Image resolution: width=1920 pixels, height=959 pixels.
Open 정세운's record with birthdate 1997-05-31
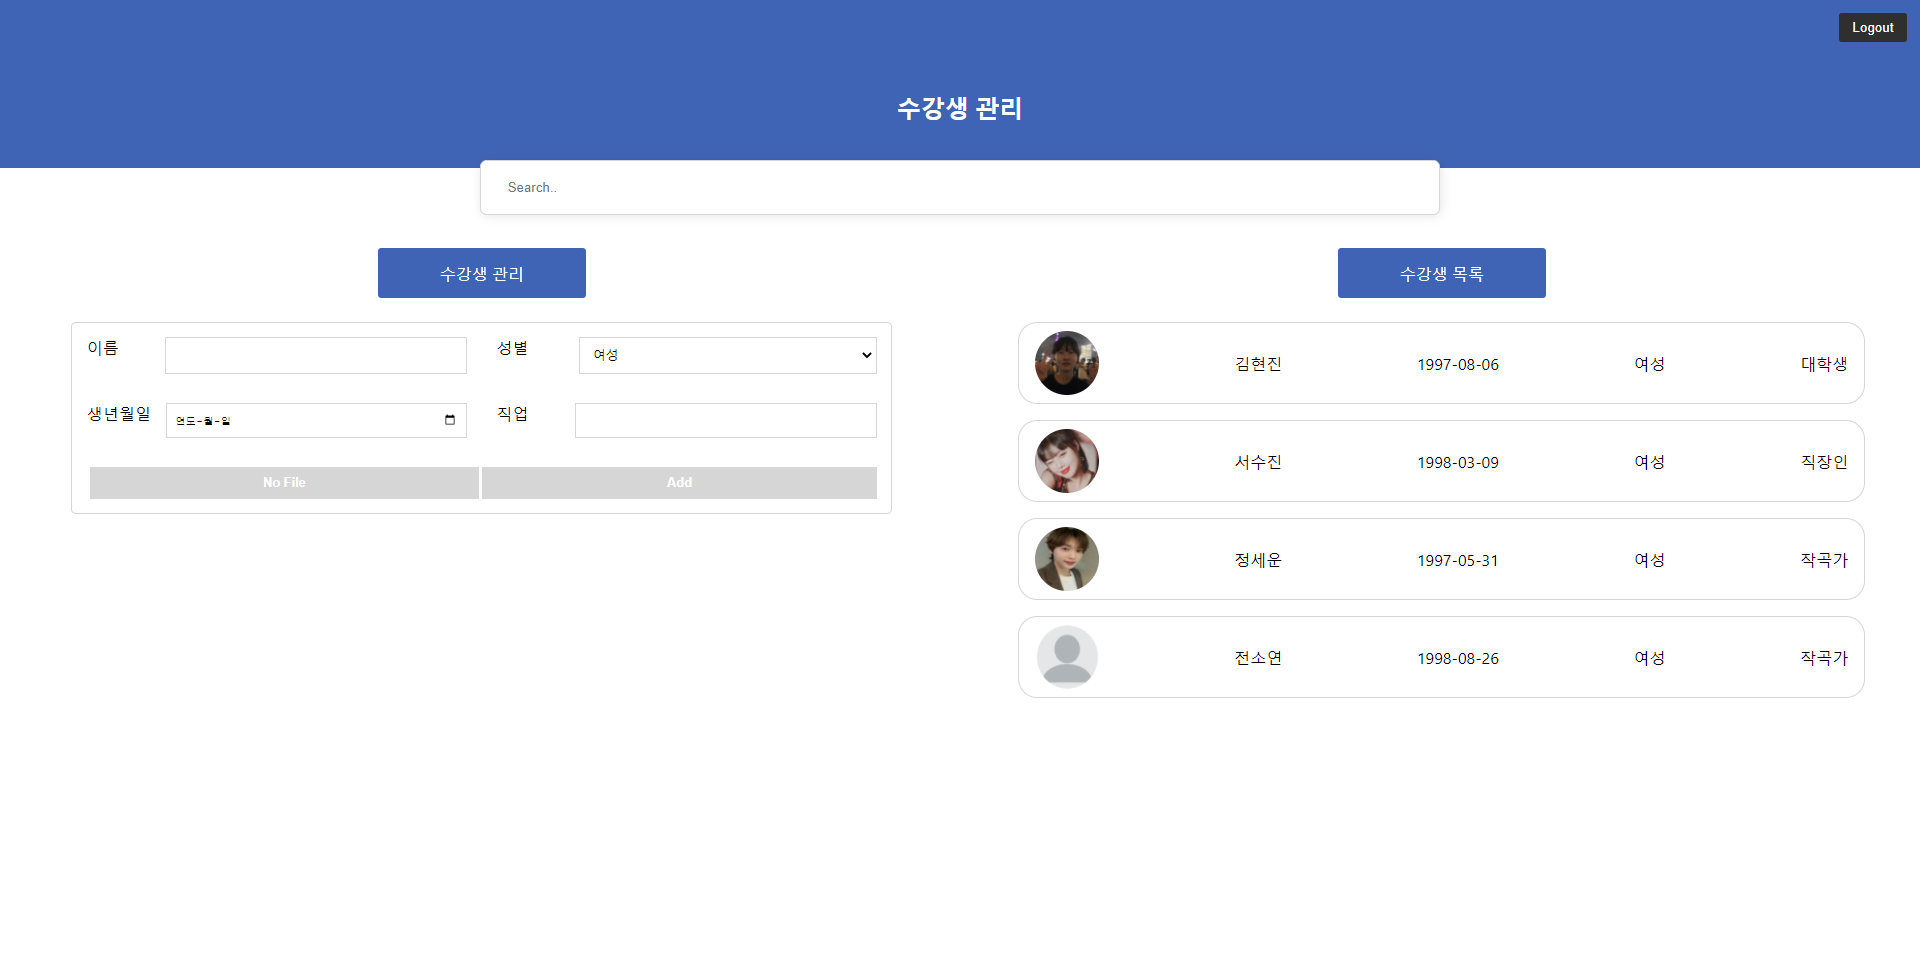coord(1440,559)
